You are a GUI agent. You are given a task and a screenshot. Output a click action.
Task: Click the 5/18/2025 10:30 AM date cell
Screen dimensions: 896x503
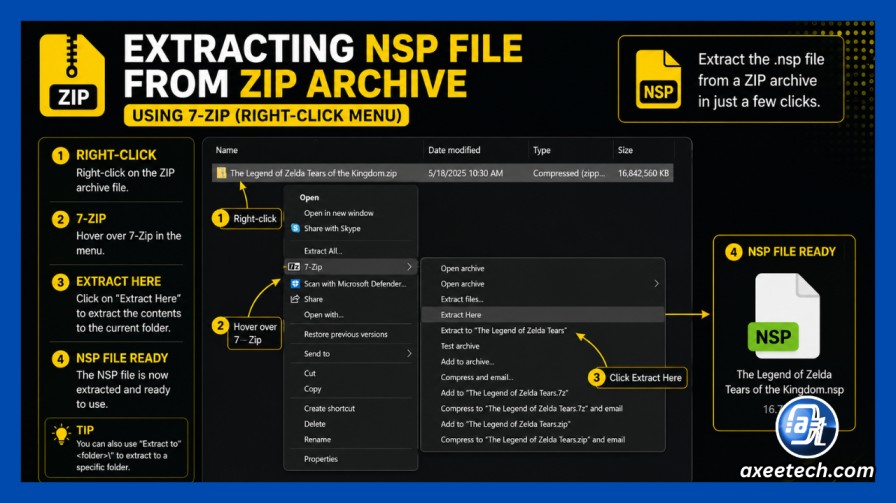[x=465, y=173]
